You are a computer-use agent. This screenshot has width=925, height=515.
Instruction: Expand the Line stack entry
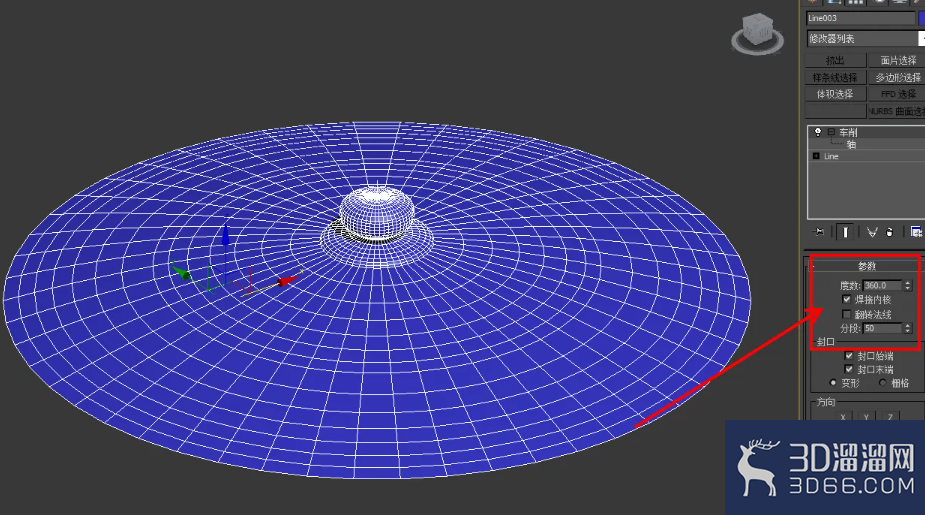[816, 156]
